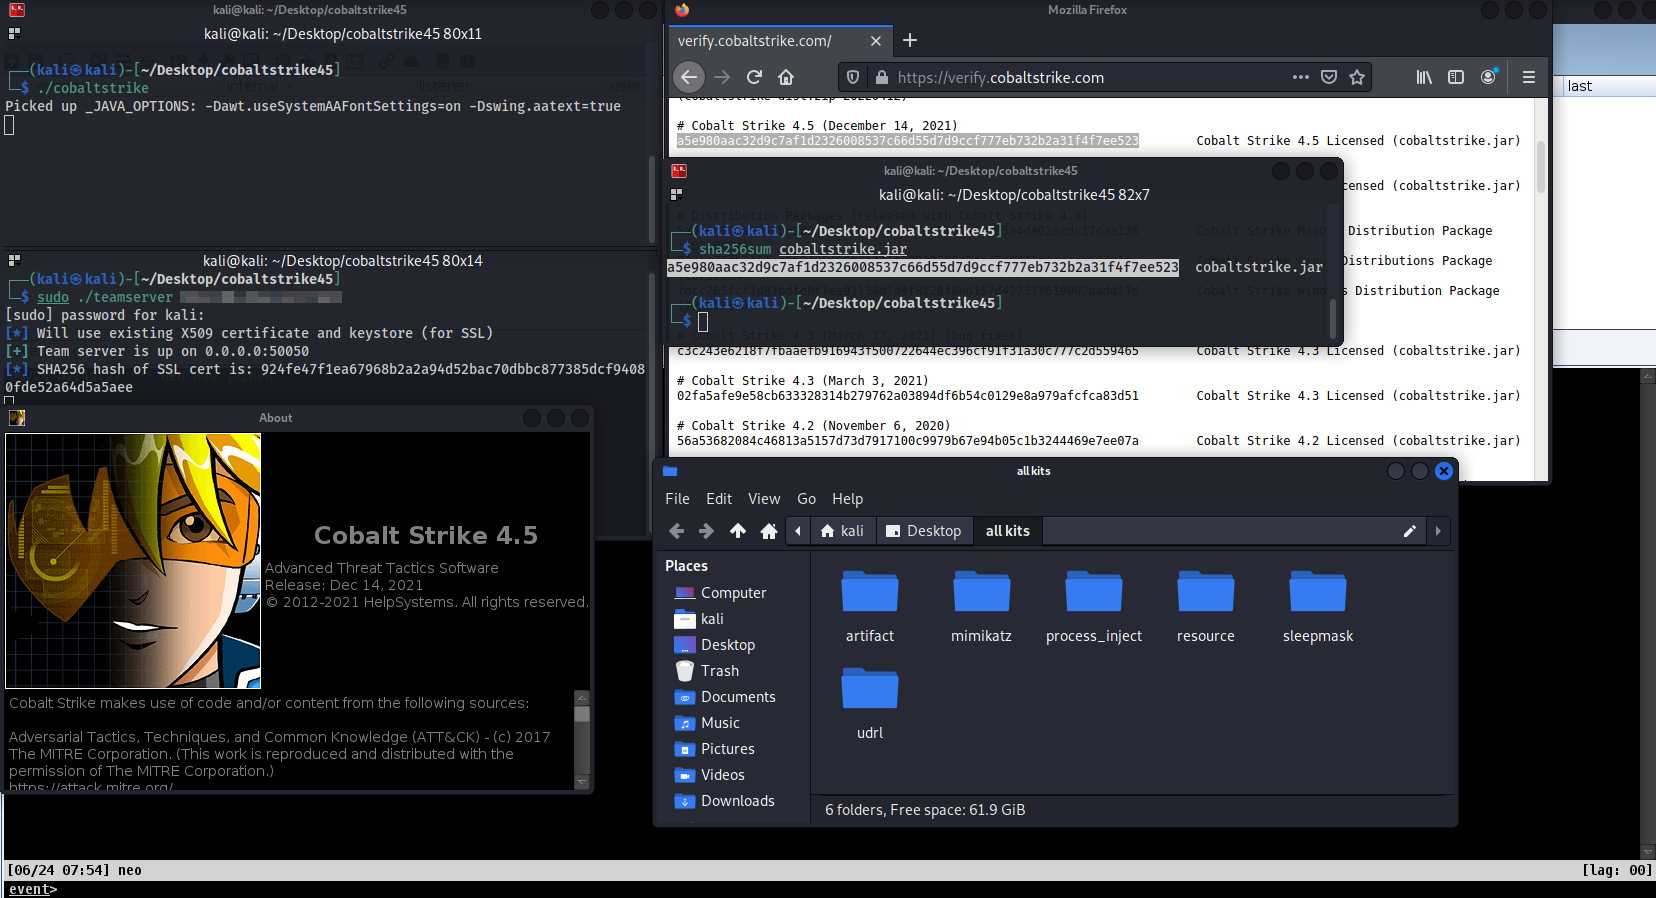
Task: Open Desktop in Places sidebar
Action: point(727,645)
